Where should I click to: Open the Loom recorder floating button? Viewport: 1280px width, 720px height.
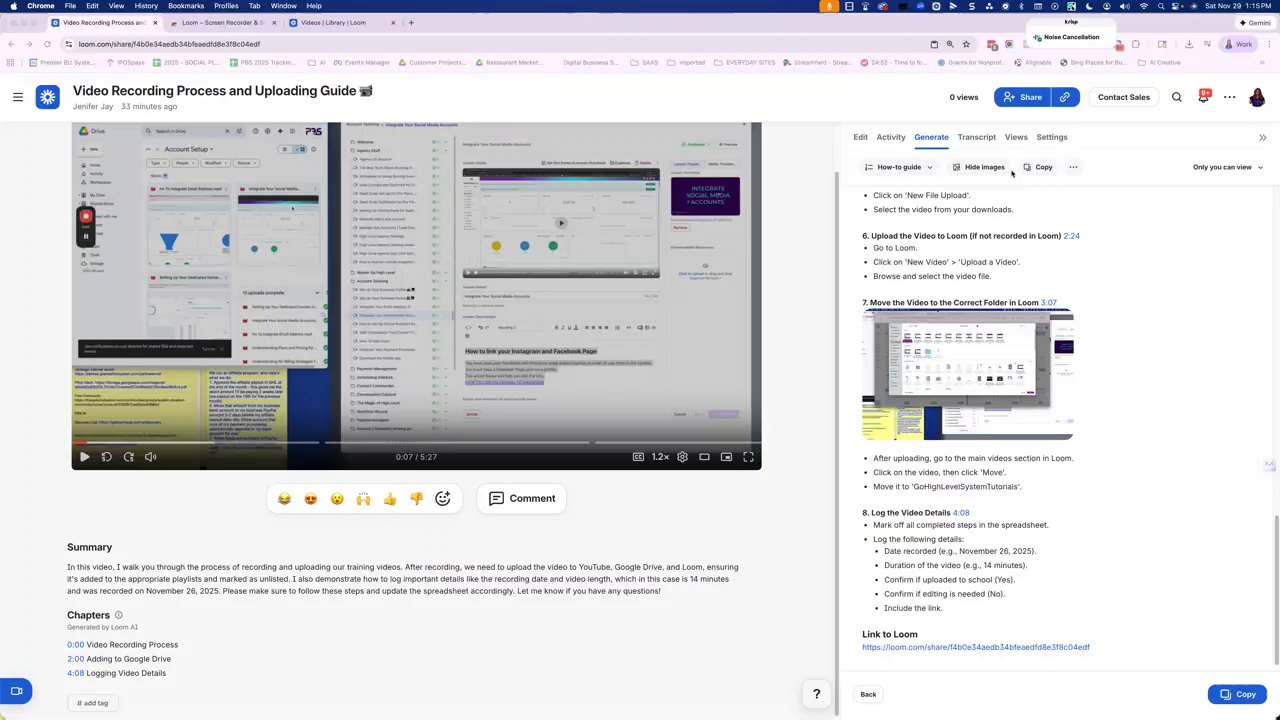pos(16,691)
